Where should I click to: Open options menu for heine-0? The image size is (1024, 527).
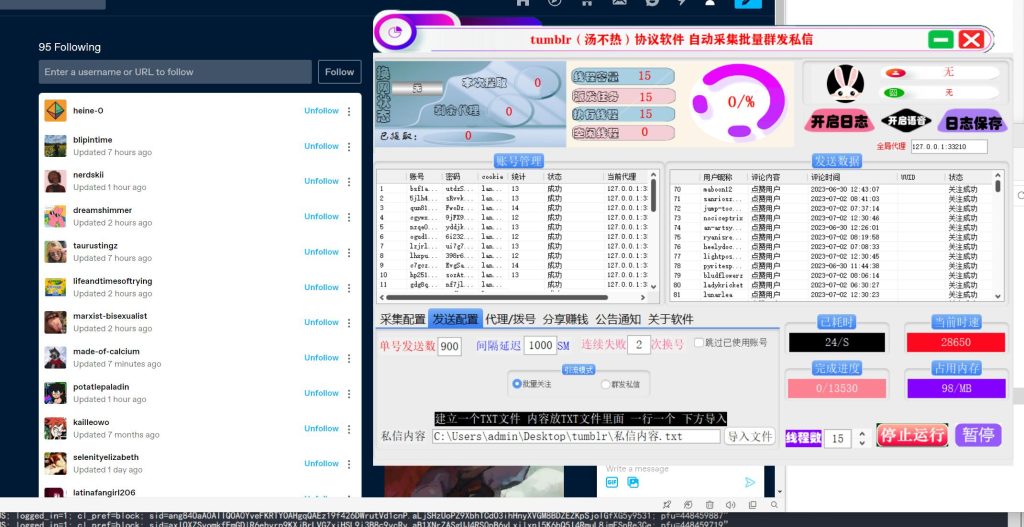click(x=349, y=111)
